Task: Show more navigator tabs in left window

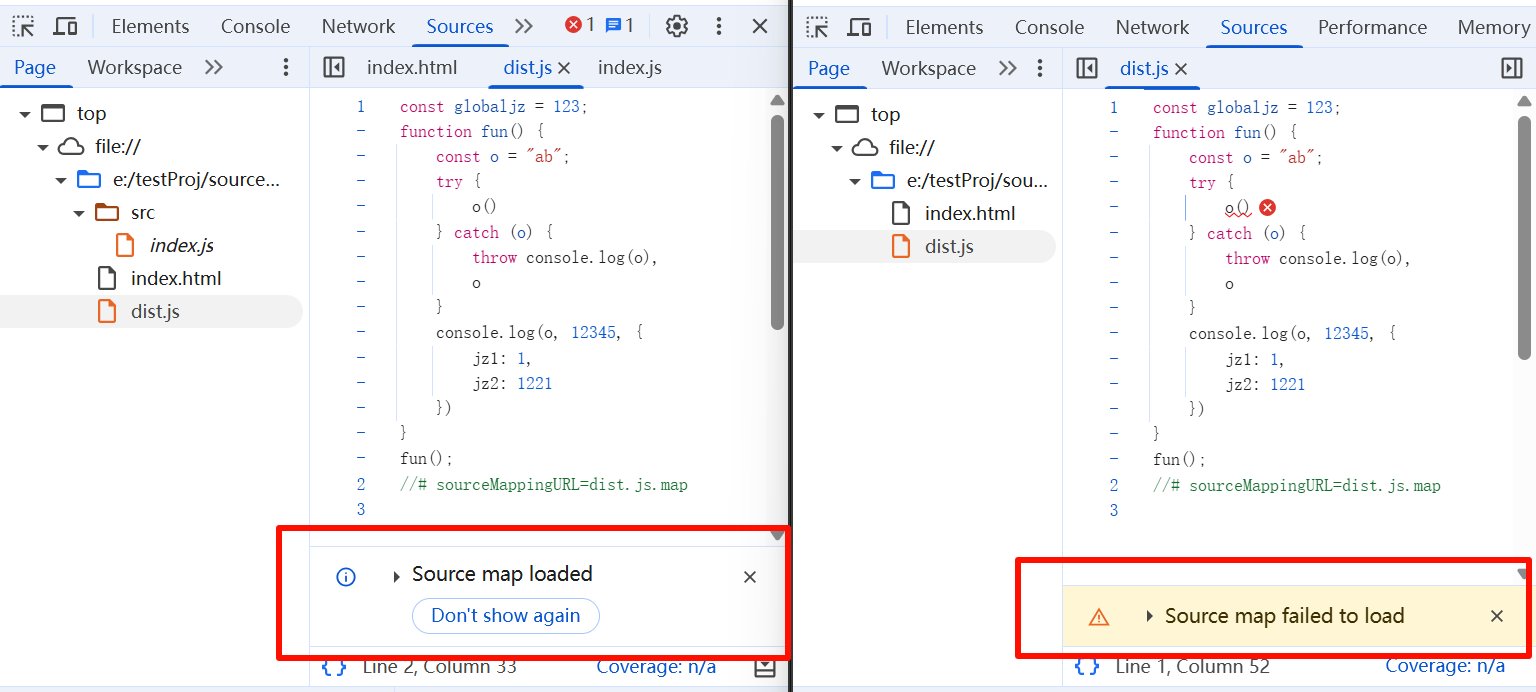Action: click(213, 67)
